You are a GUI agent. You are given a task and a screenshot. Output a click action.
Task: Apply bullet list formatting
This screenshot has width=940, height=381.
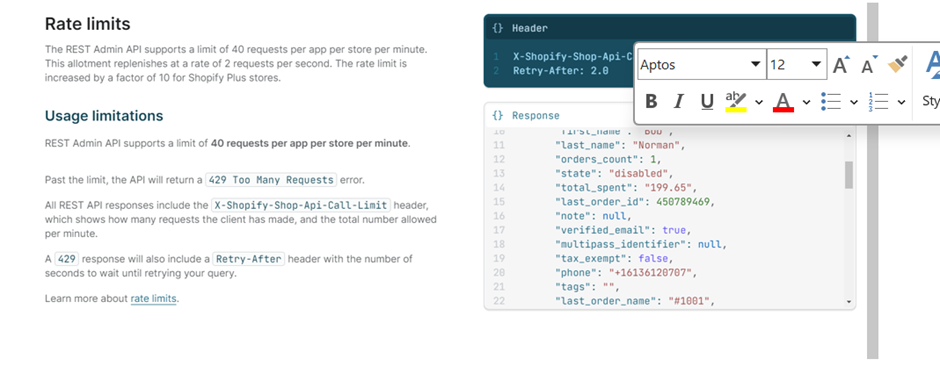[831, 101]
